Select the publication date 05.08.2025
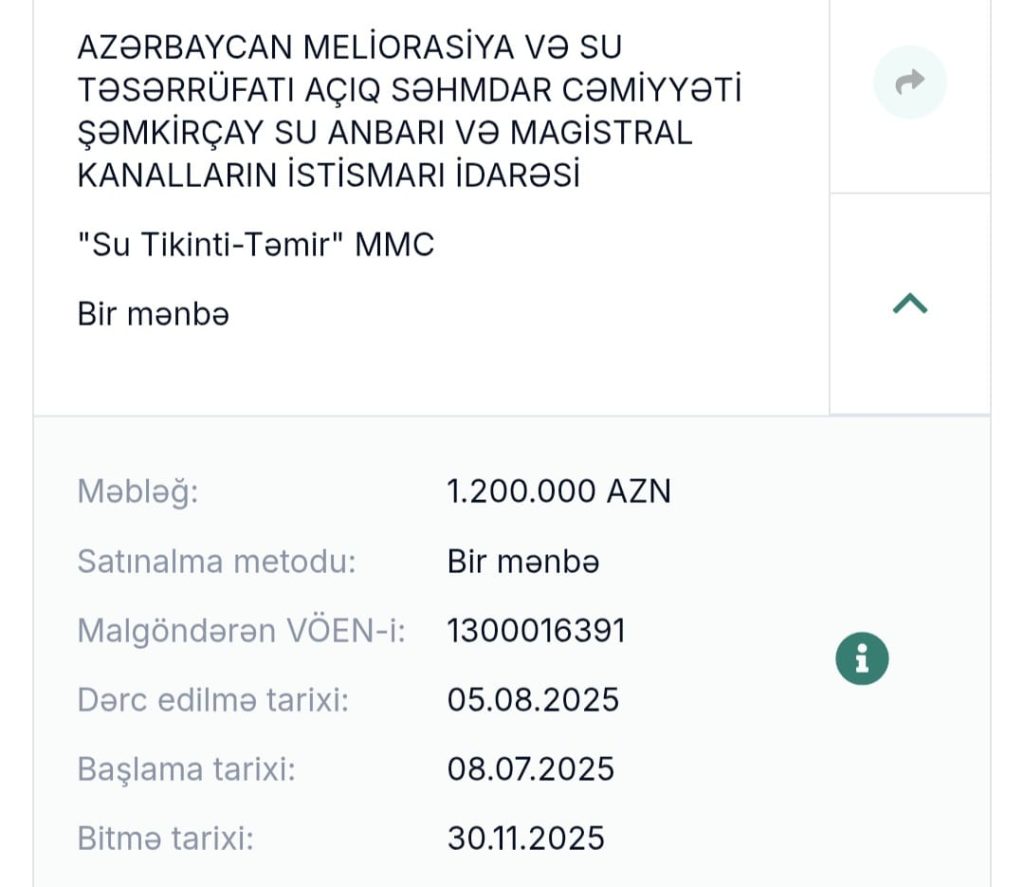This screenshot has width=1024, height=887. [533, 700]
